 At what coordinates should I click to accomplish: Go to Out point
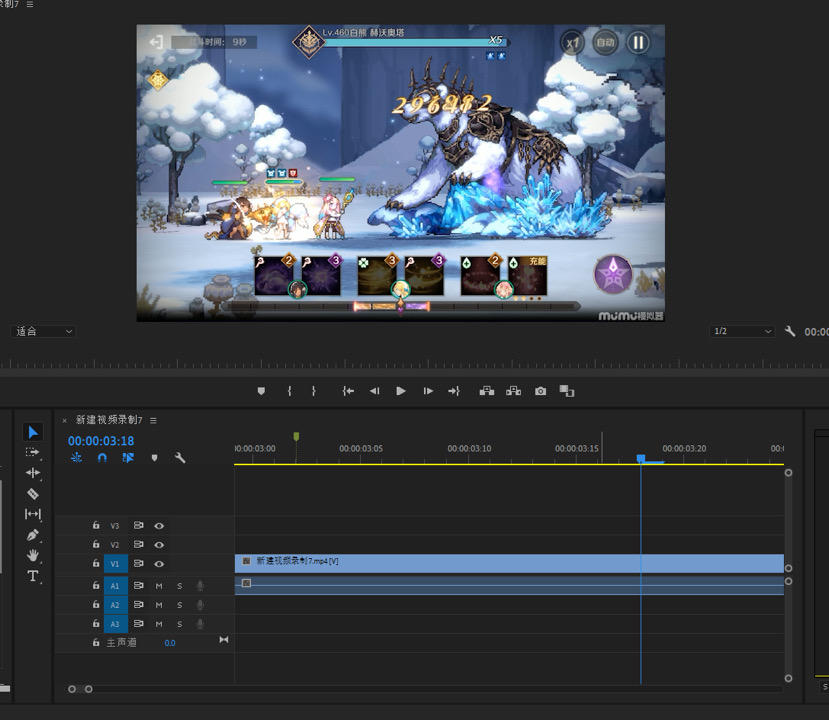point(454,391)
